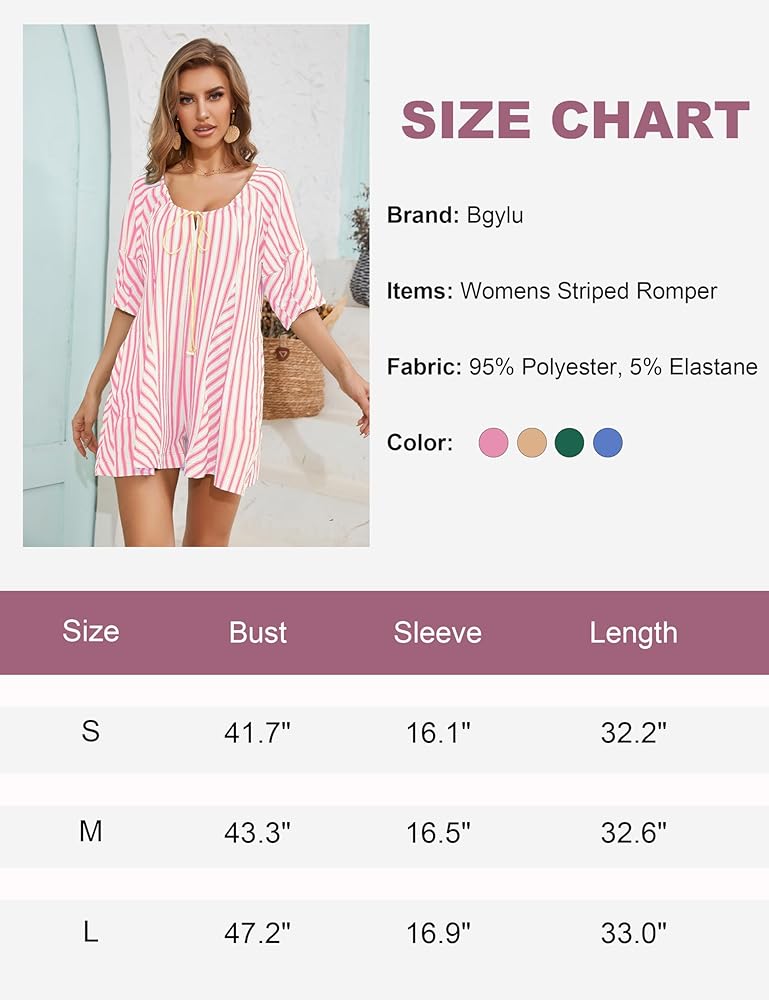The width and height of the screenshot is (769, 1000).
Task: Select the size M row label
Action: tap(91, 832)
